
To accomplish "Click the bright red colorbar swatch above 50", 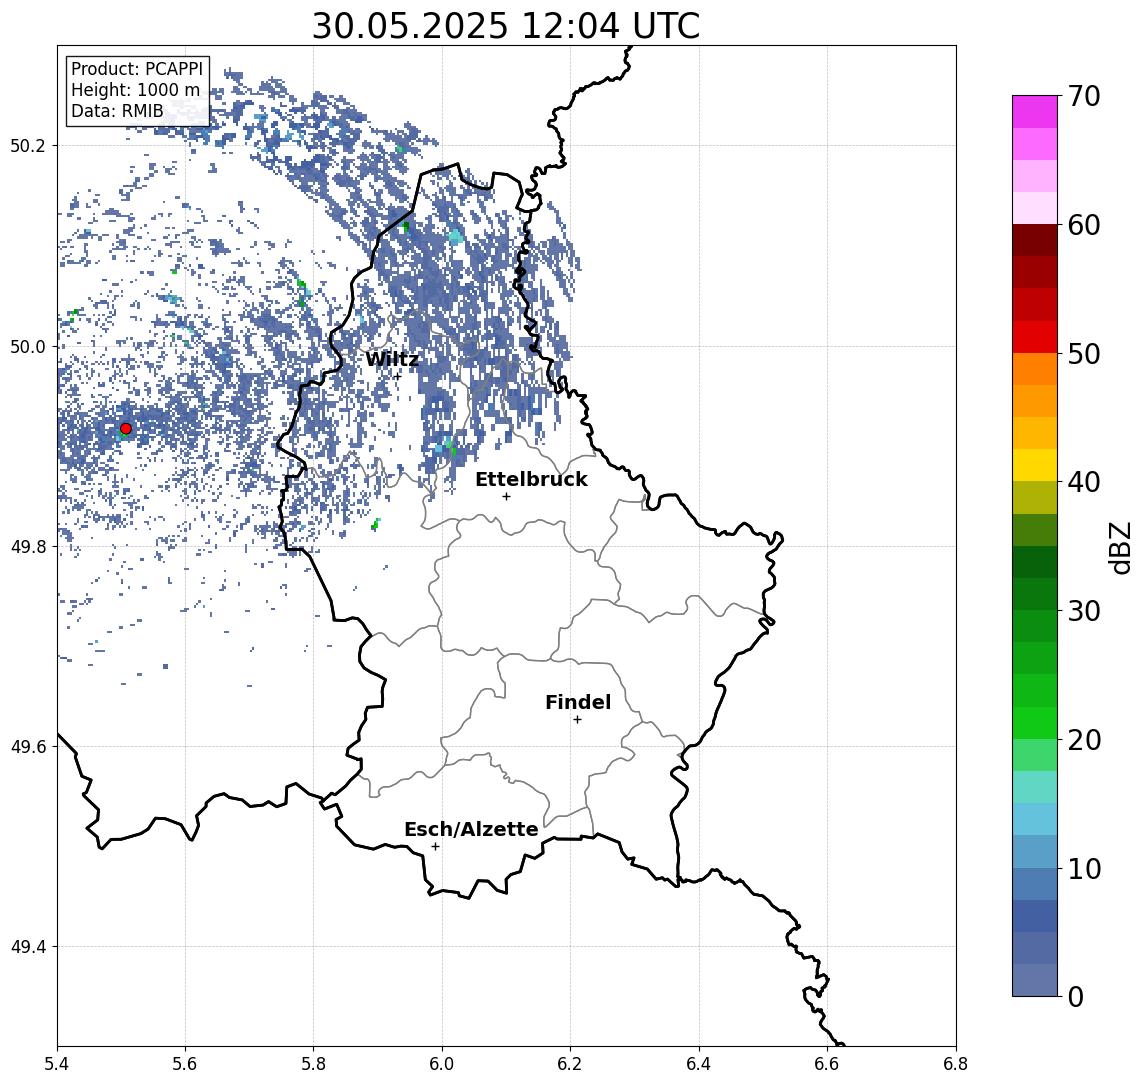I will [1035, 337].
